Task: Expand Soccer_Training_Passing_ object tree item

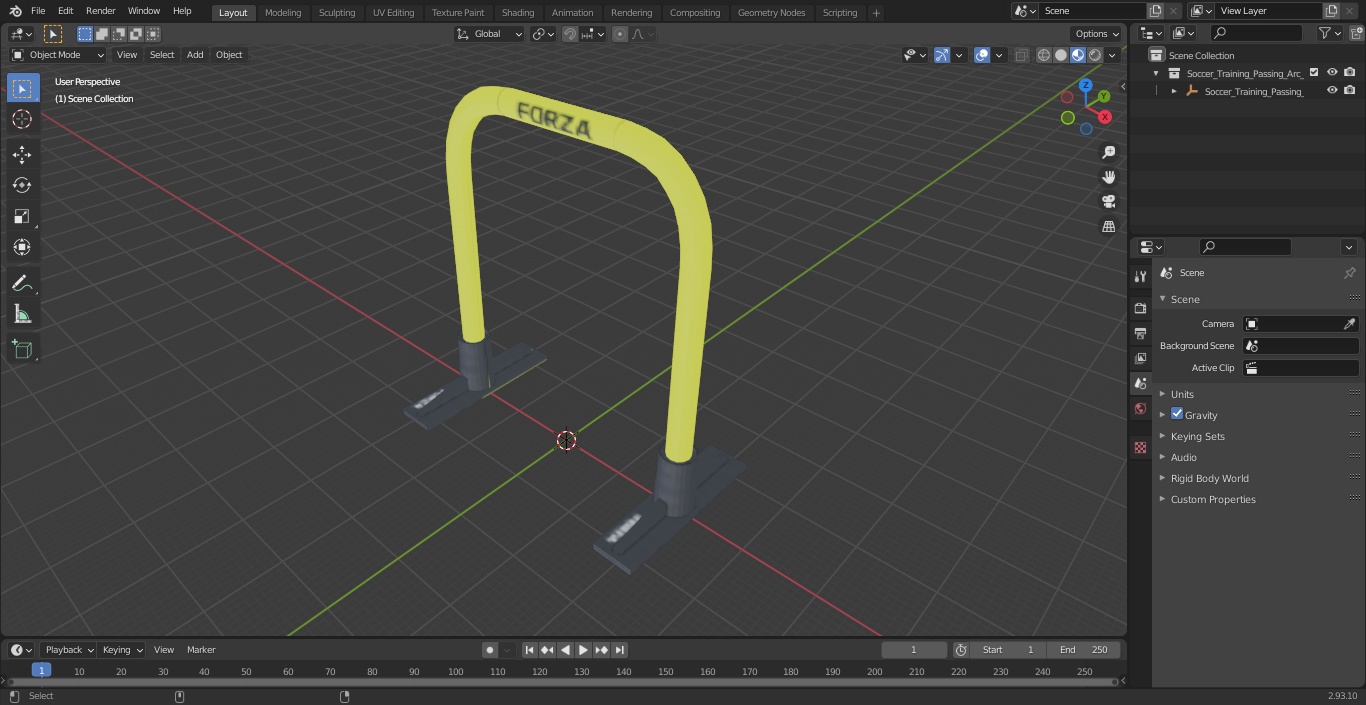Action: (1174, 91)
